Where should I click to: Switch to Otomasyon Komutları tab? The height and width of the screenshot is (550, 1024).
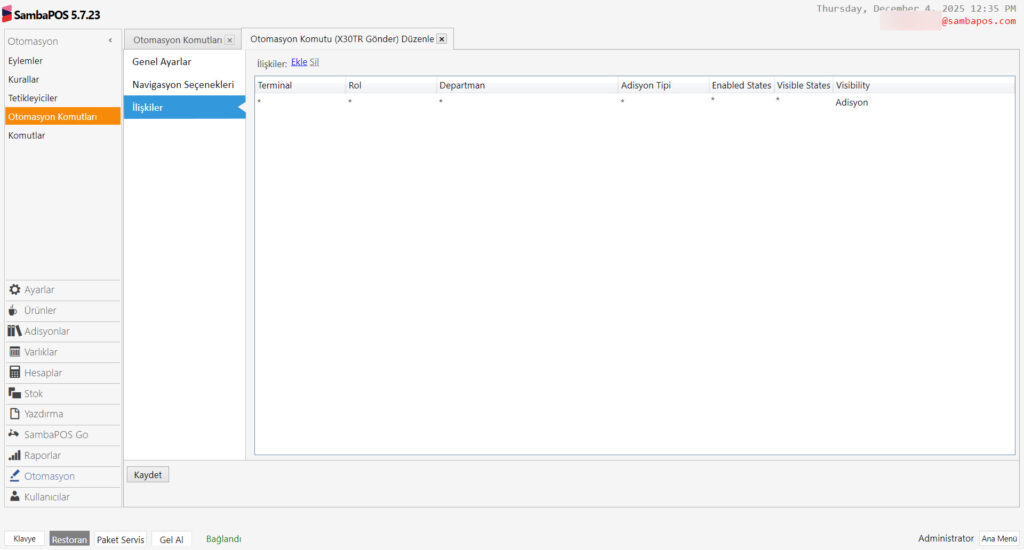177,40
